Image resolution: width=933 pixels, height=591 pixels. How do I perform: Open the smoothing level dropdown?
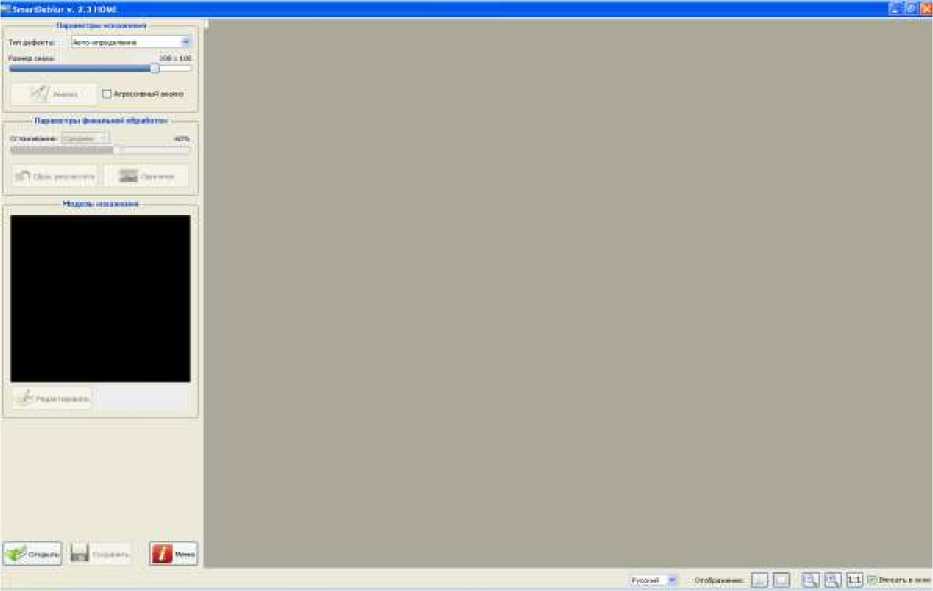point(85,138)
